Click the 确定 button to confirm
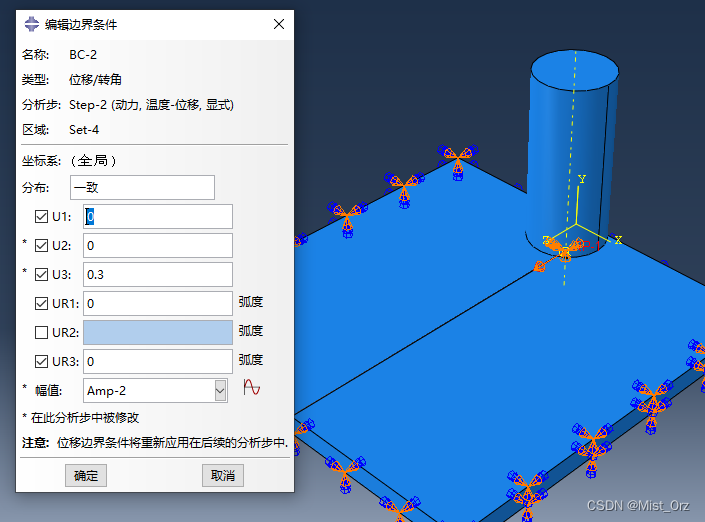 86,475
